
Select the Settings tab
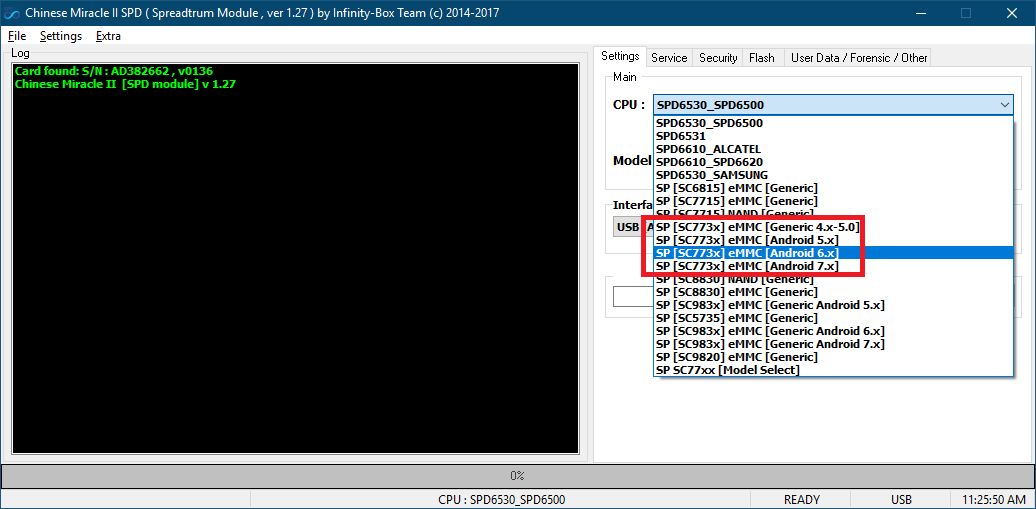click(620, 57)
